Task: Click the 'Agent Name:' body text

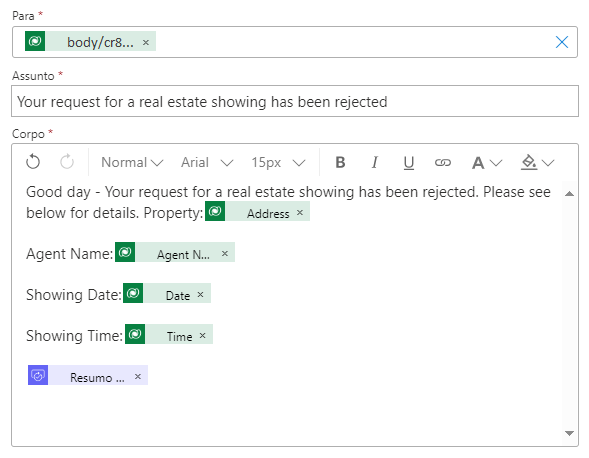Action: point(69,254)
